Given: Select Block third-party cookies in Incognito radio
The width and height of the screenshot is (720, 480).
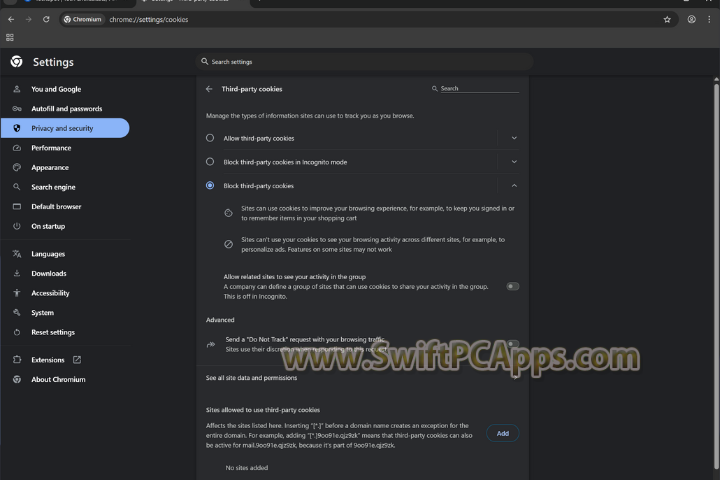Looking at the screenshot, I should click(x=210, y=162).
